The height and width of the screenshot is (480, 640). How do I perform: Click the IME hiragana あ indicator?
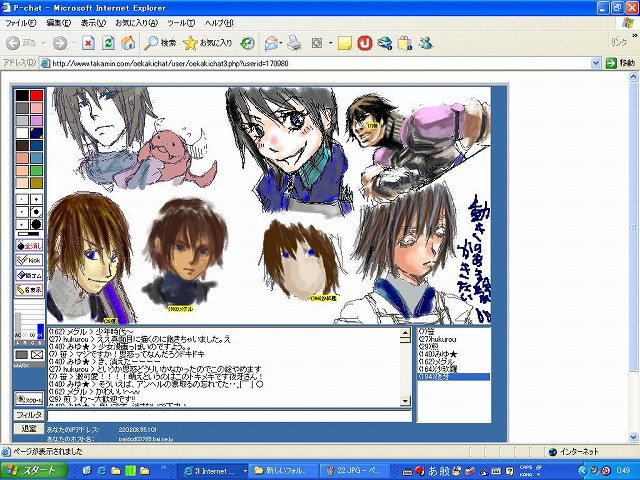click(432, 471)
